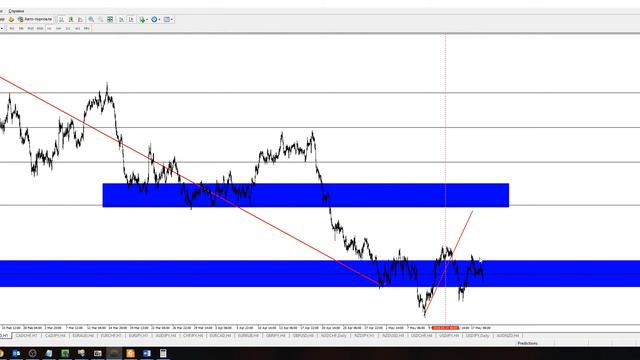The image size is (640, 360).
Task: Open Outlook from the taskbar
Action: point(16,353)
